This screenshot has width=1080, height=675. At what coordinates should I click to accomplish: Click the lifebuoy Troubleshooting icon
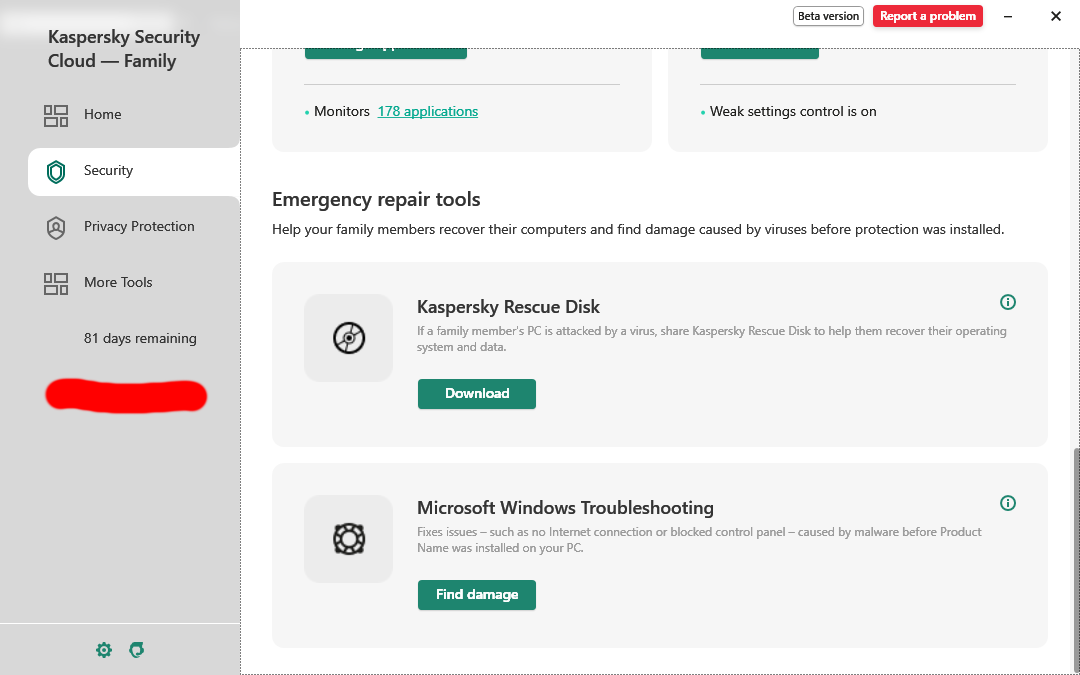348,539
